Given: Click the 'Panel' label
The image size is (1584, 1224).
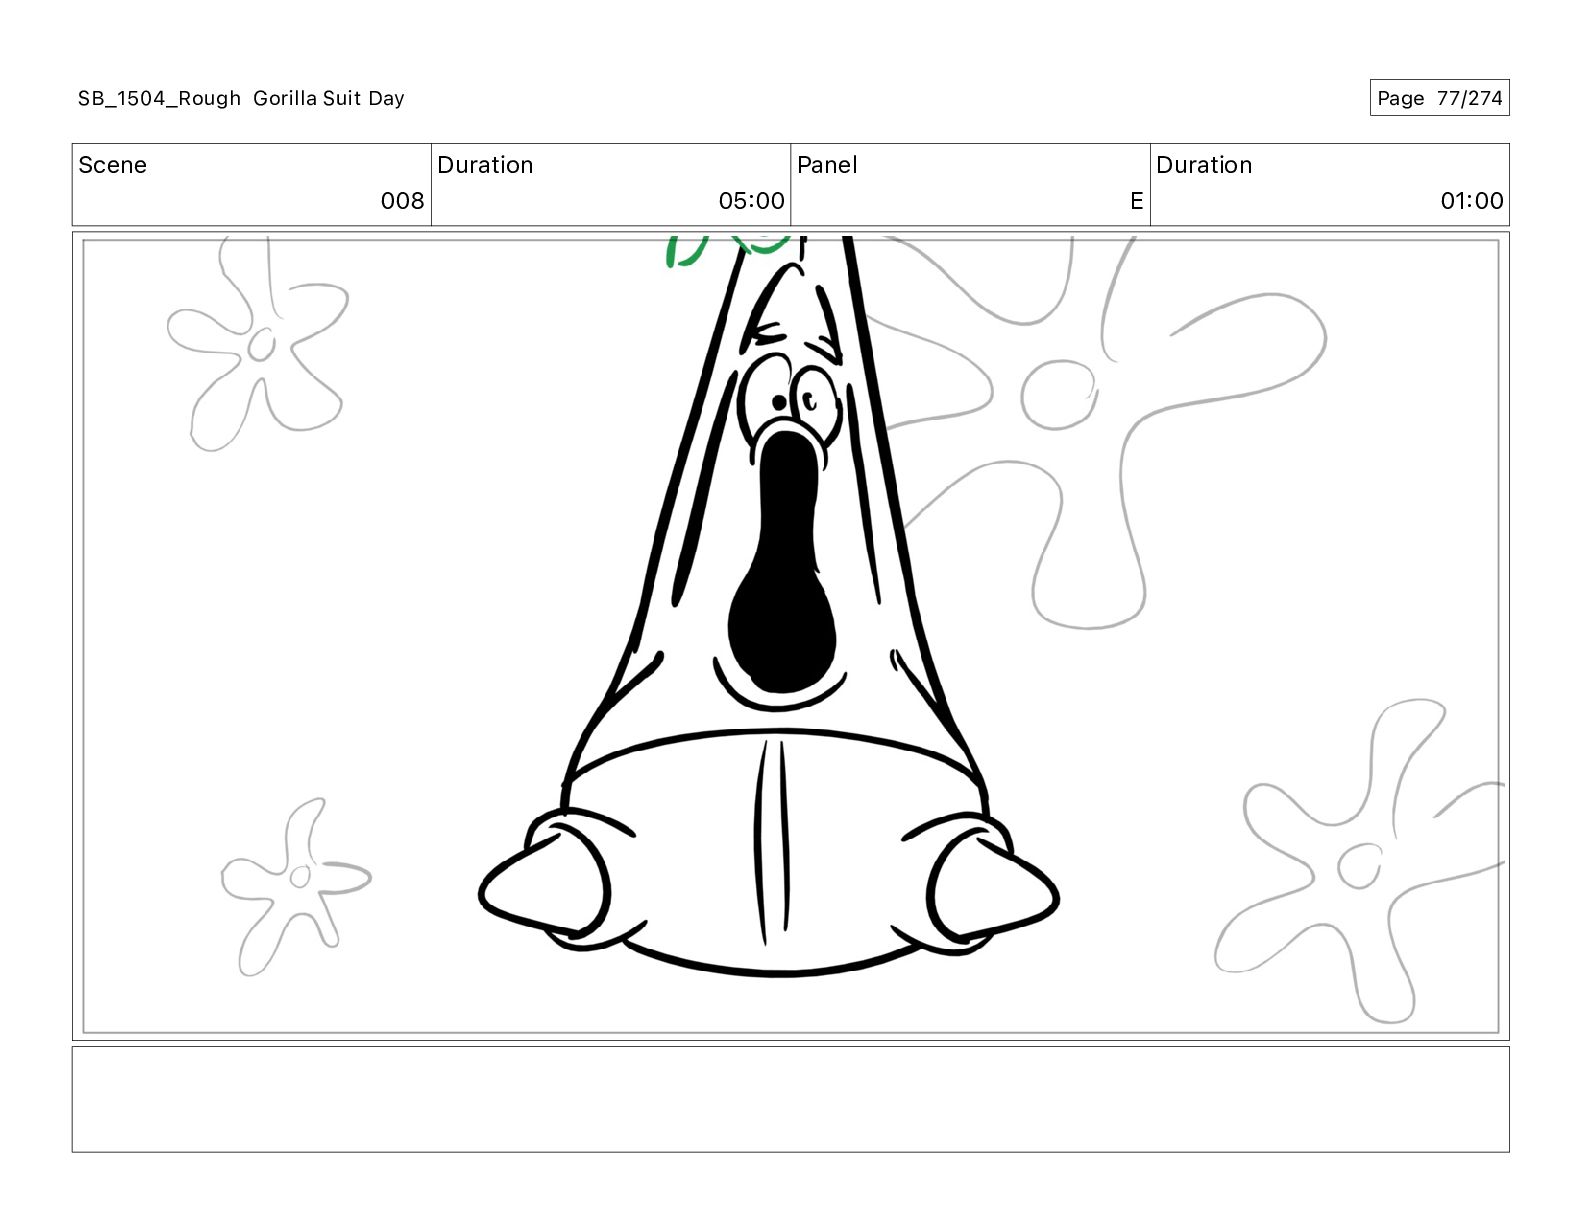Looking at the screenshot, I should point(827,165).
